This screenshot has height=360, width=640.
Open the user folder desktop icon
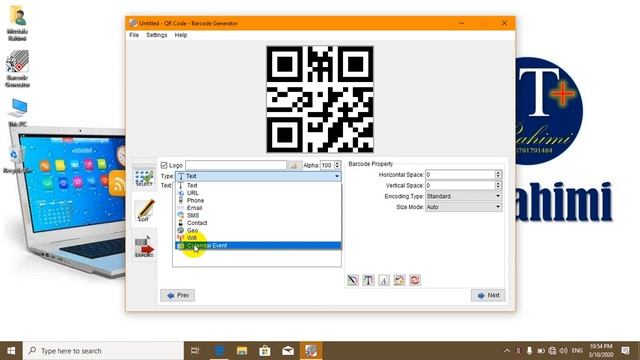[x=18, y=23]
